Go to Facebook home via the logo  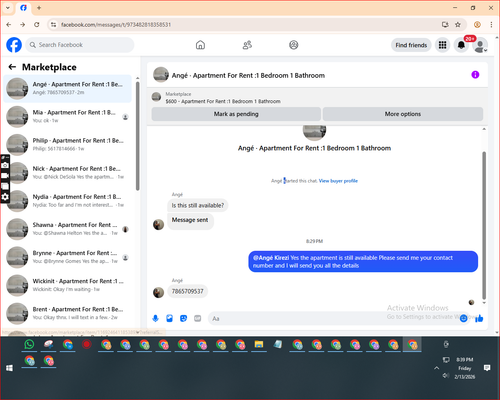click(x=14, y=45)
